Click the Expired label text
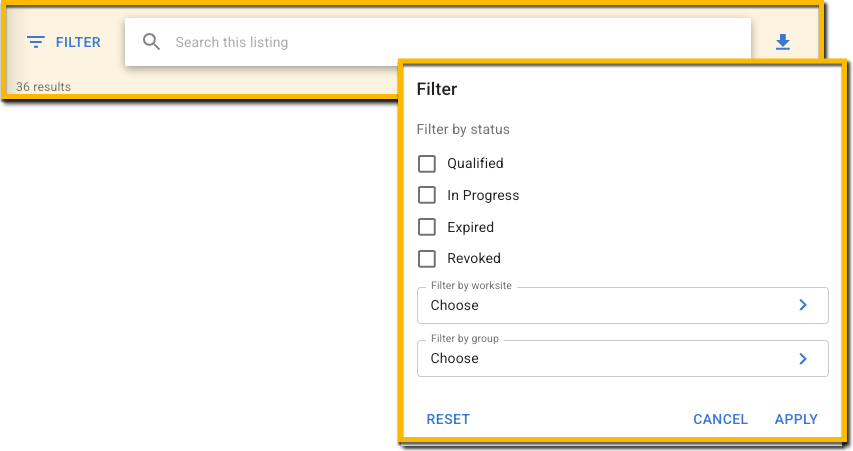The width and height of the screenshot is (853, 451). coord(470,227)
